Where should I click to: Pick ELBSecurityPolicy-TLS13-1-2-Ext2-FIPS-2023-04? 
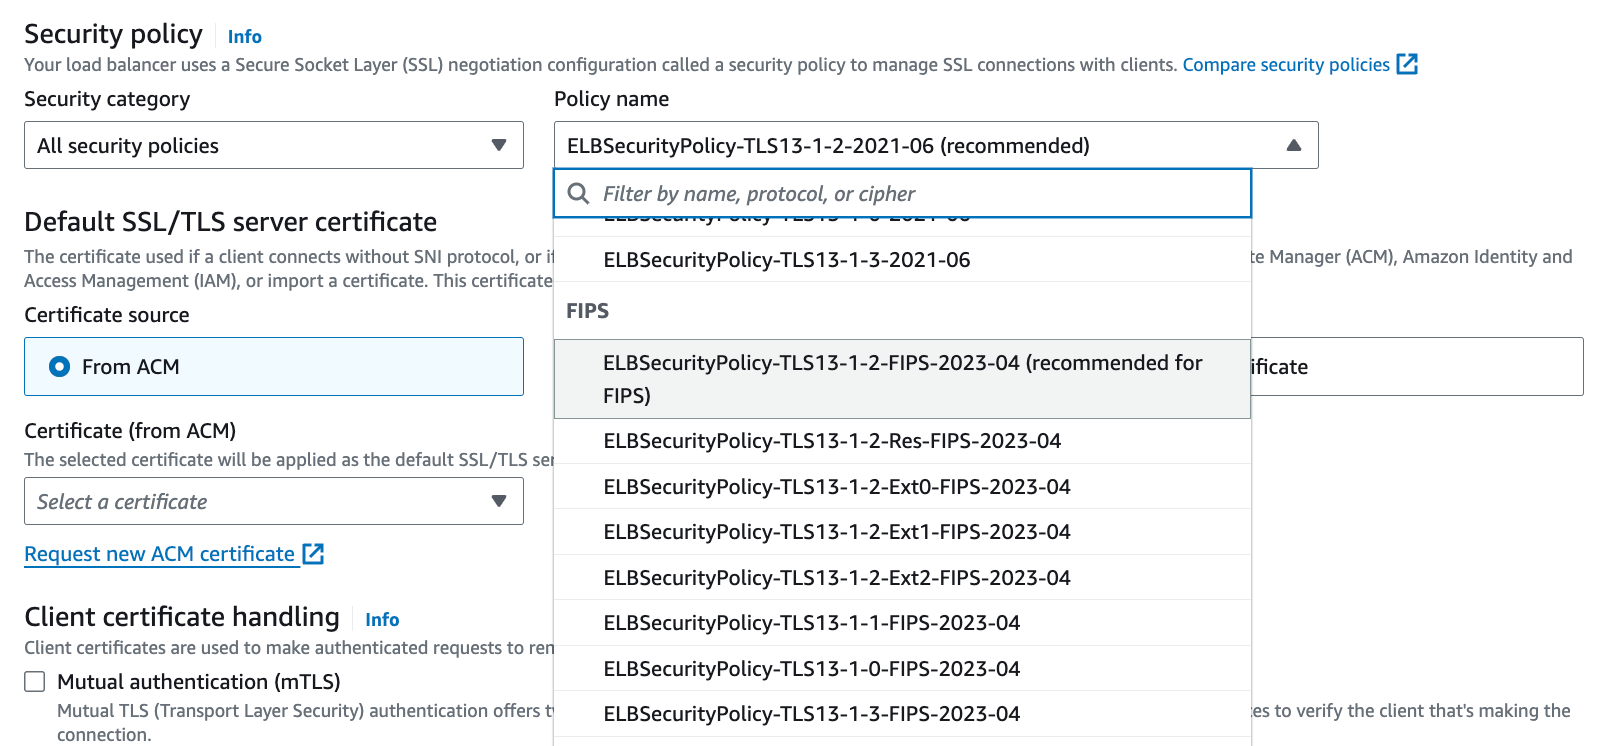[902, 578]
